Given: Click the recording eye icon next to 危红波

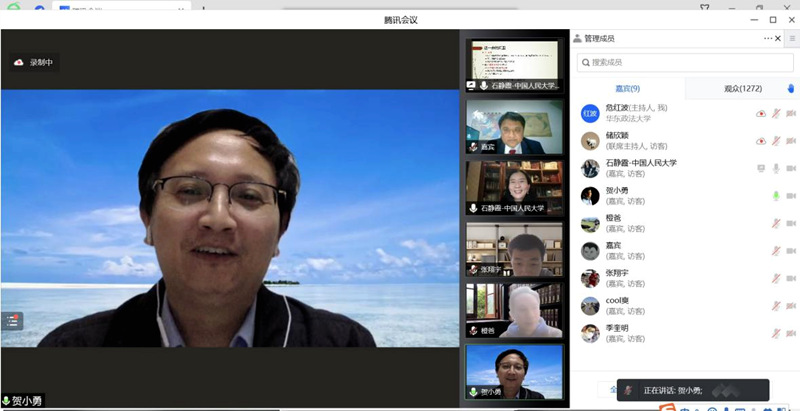Looking at the screenshot, I should click(761, 113).
